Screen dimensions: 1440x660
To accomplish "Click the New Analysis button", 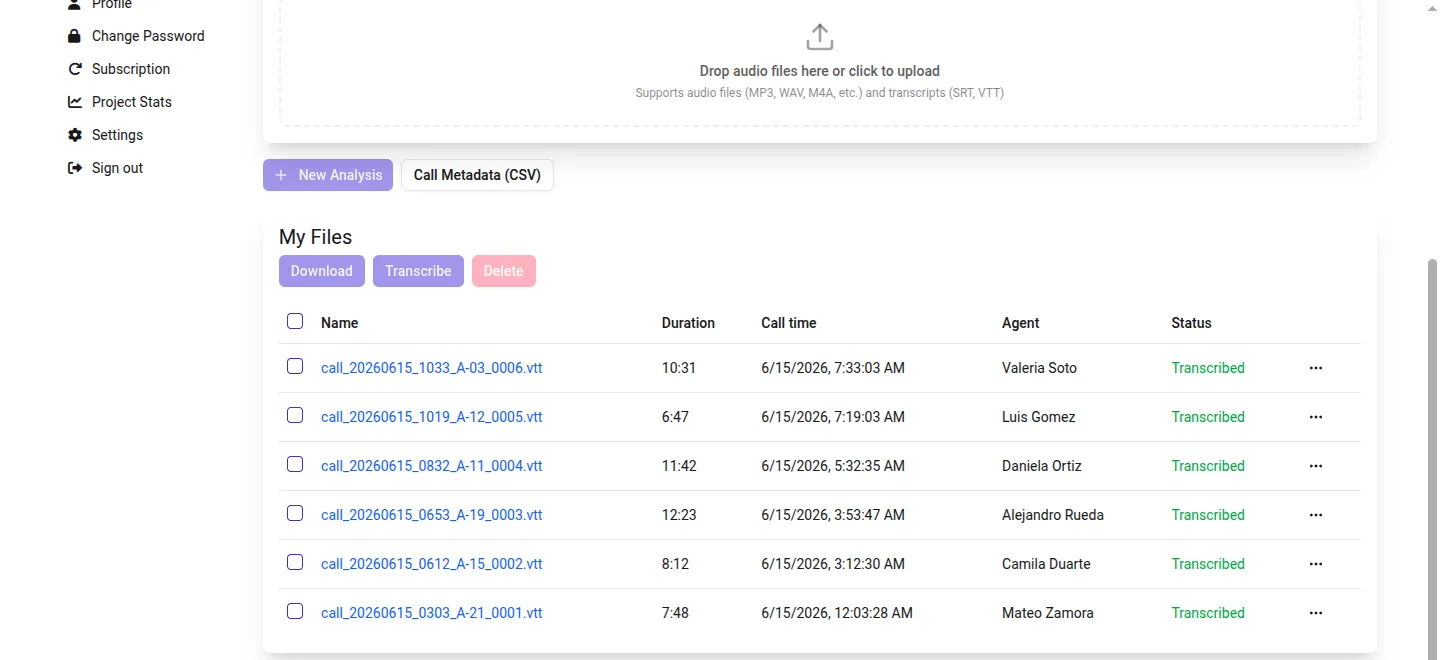I will pos(328,175).
